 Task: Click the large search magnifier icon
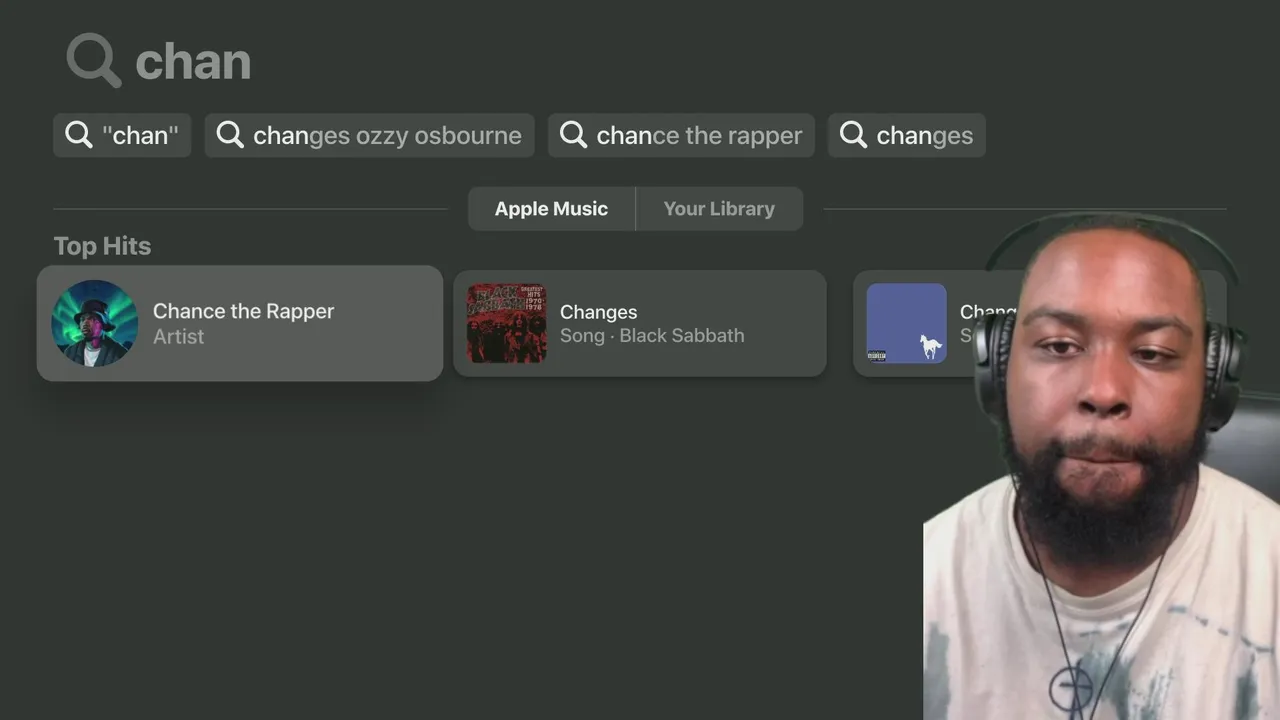click(x=93, y=60)
